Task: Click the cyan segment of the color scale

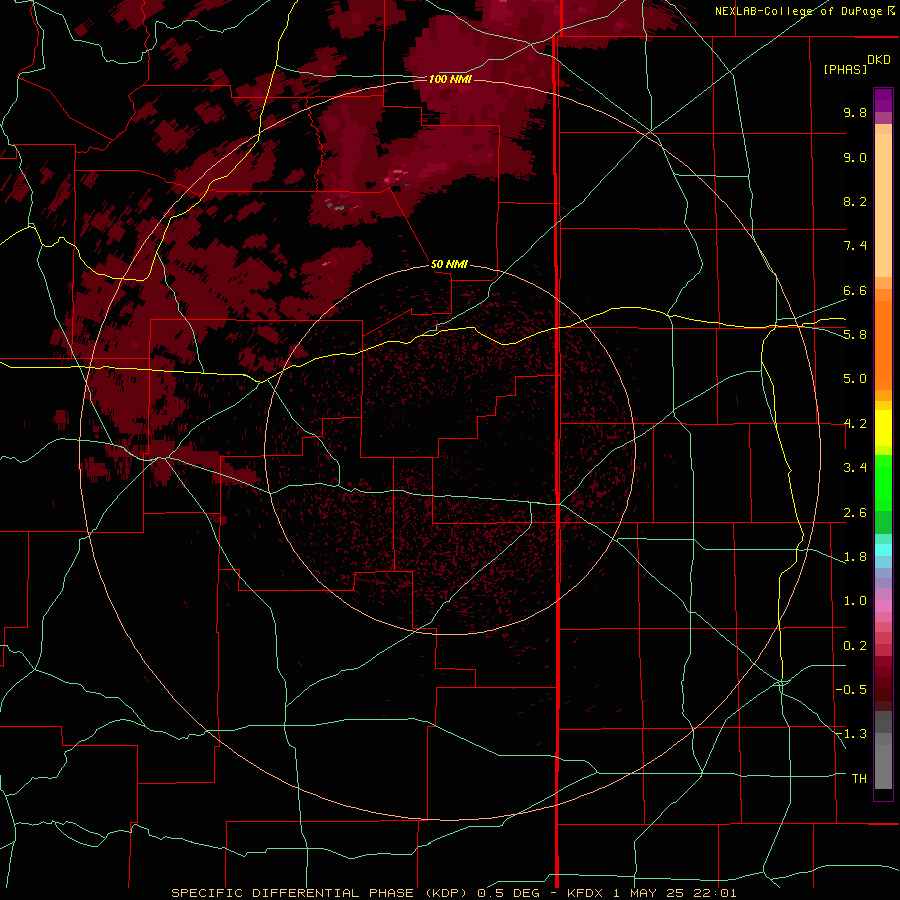Action: [883, 550]
